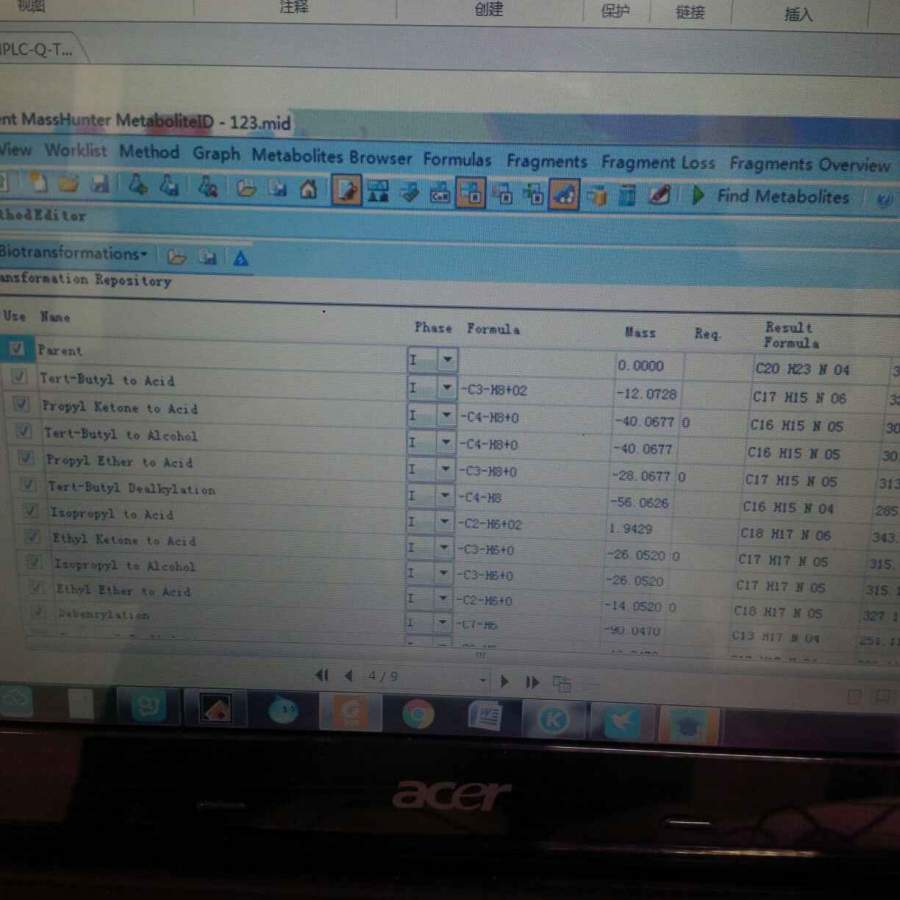Click the red pencil eraser toolbar icon
Viewport: 900px width, 900px height.
click(659, 196)
